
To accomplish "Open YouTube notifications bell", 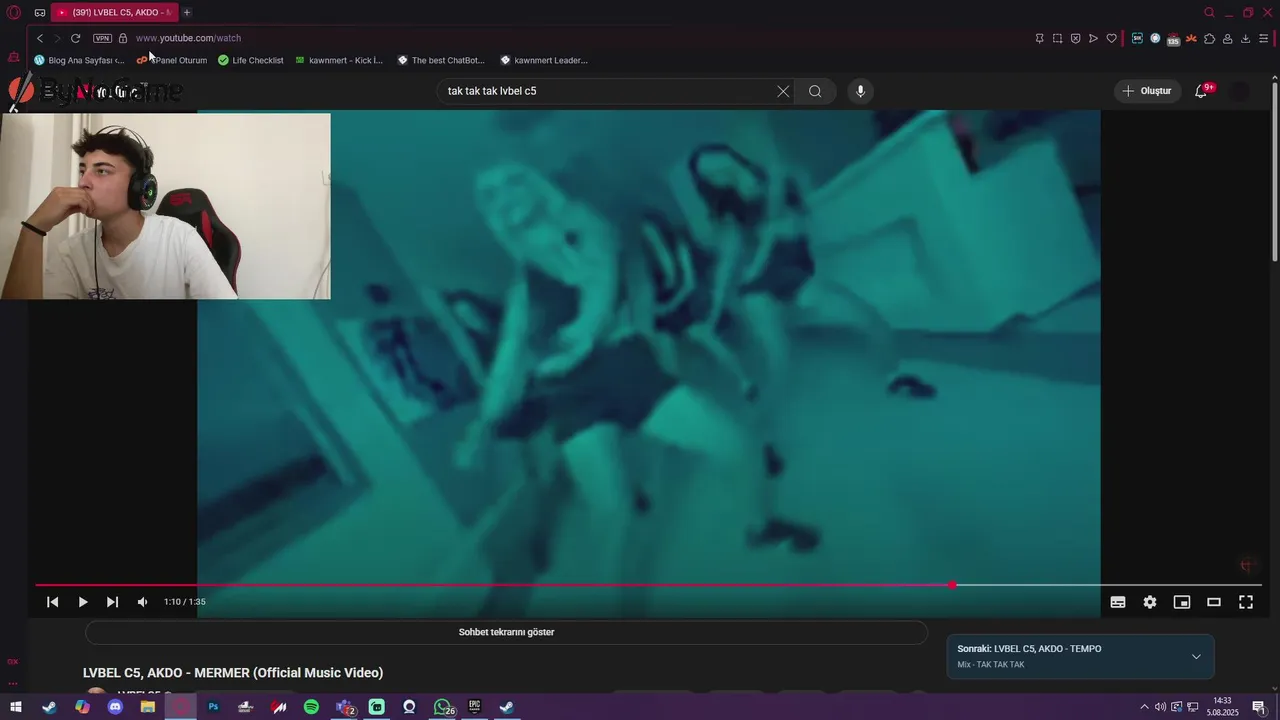I will 1202,91.
